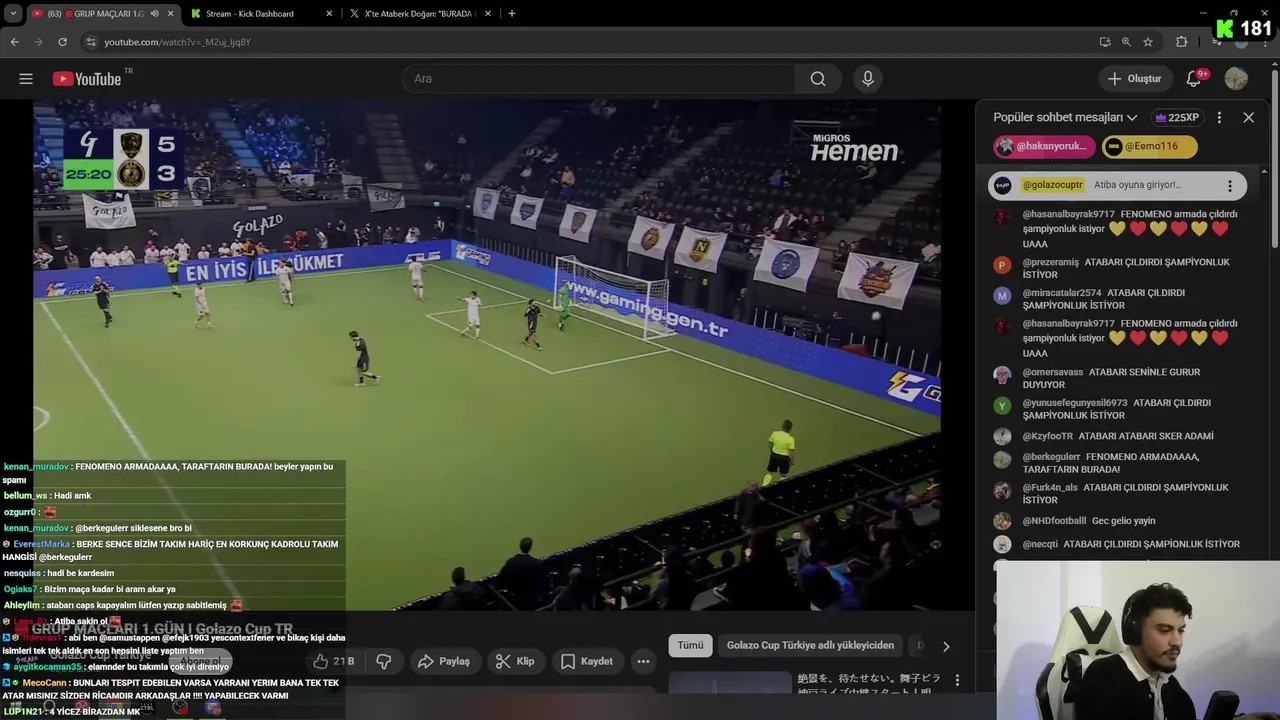The height and width of the screenshot is (720, 1280).
Task: Click the @Eemo116 yellow chat chip
Action: click(x=1150, y=146)
